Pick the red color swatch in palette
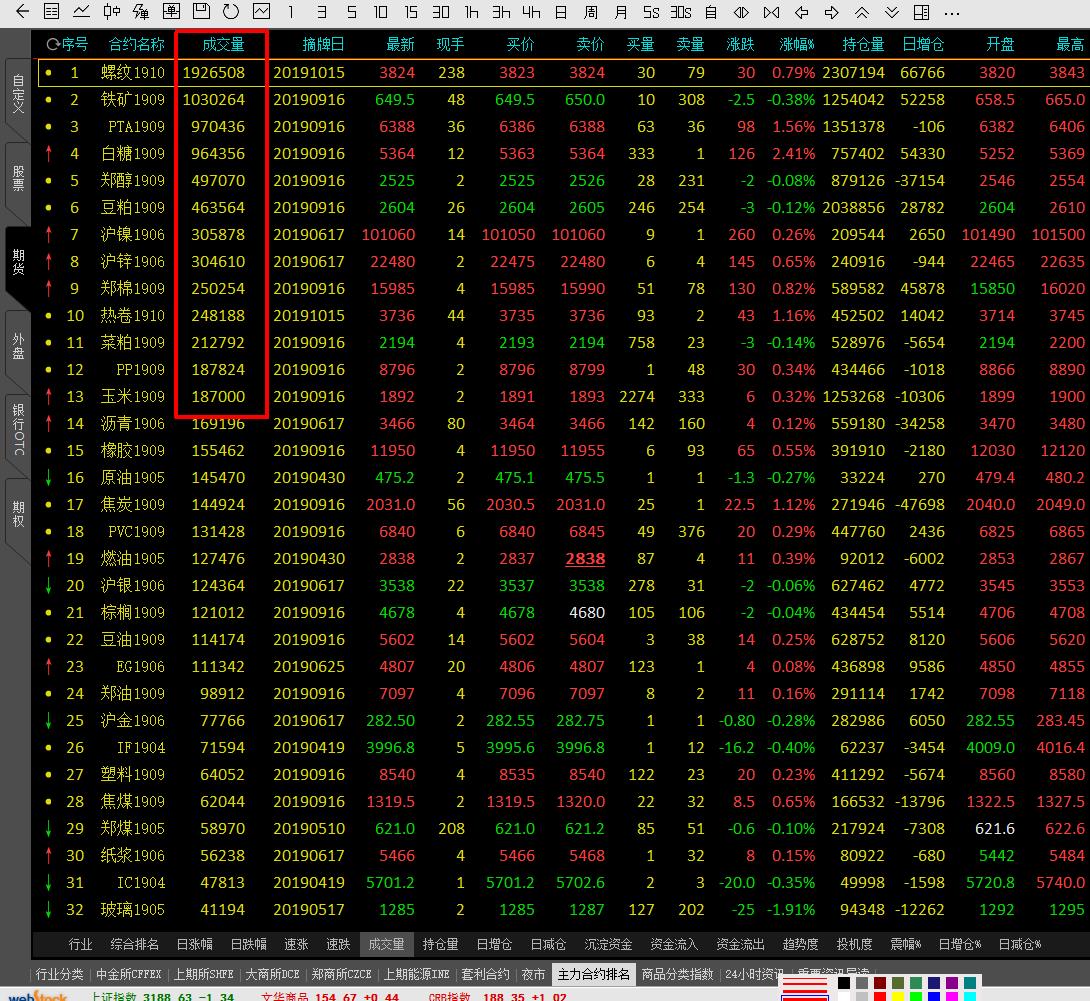1090x1001 pixels. click(880, 996)
